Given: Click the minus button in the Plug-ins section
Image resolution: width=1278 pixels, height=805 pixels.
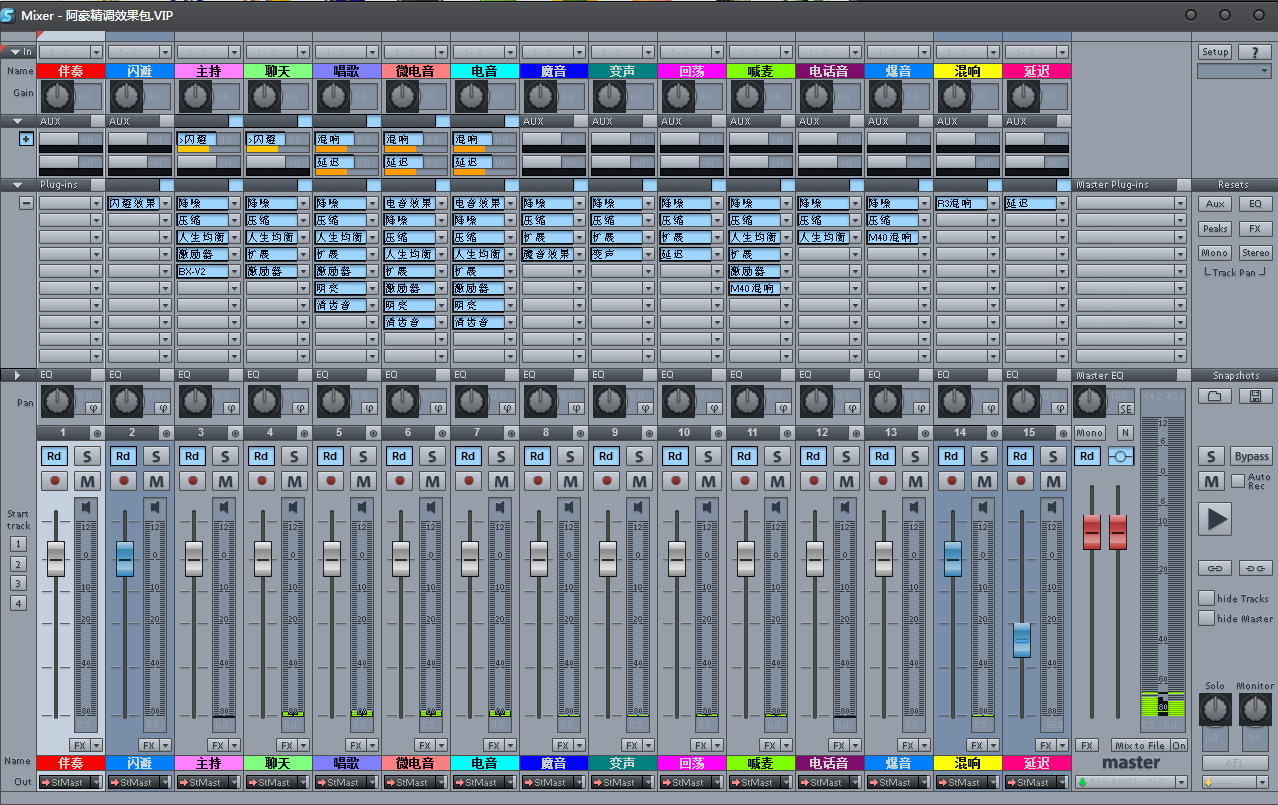Looking at the screenshot, I should [x=26, y=202].
